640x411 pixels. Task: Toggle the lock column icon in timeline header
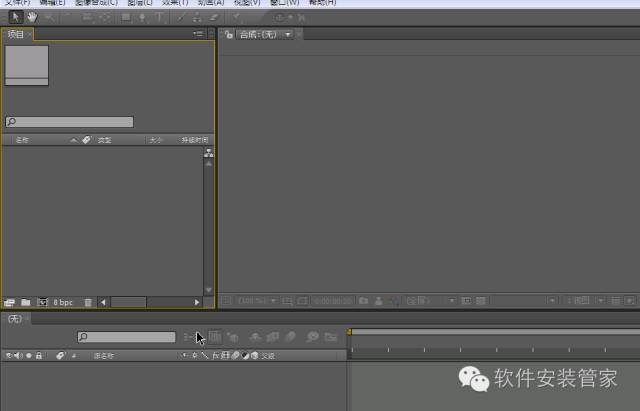click(38, 355)
